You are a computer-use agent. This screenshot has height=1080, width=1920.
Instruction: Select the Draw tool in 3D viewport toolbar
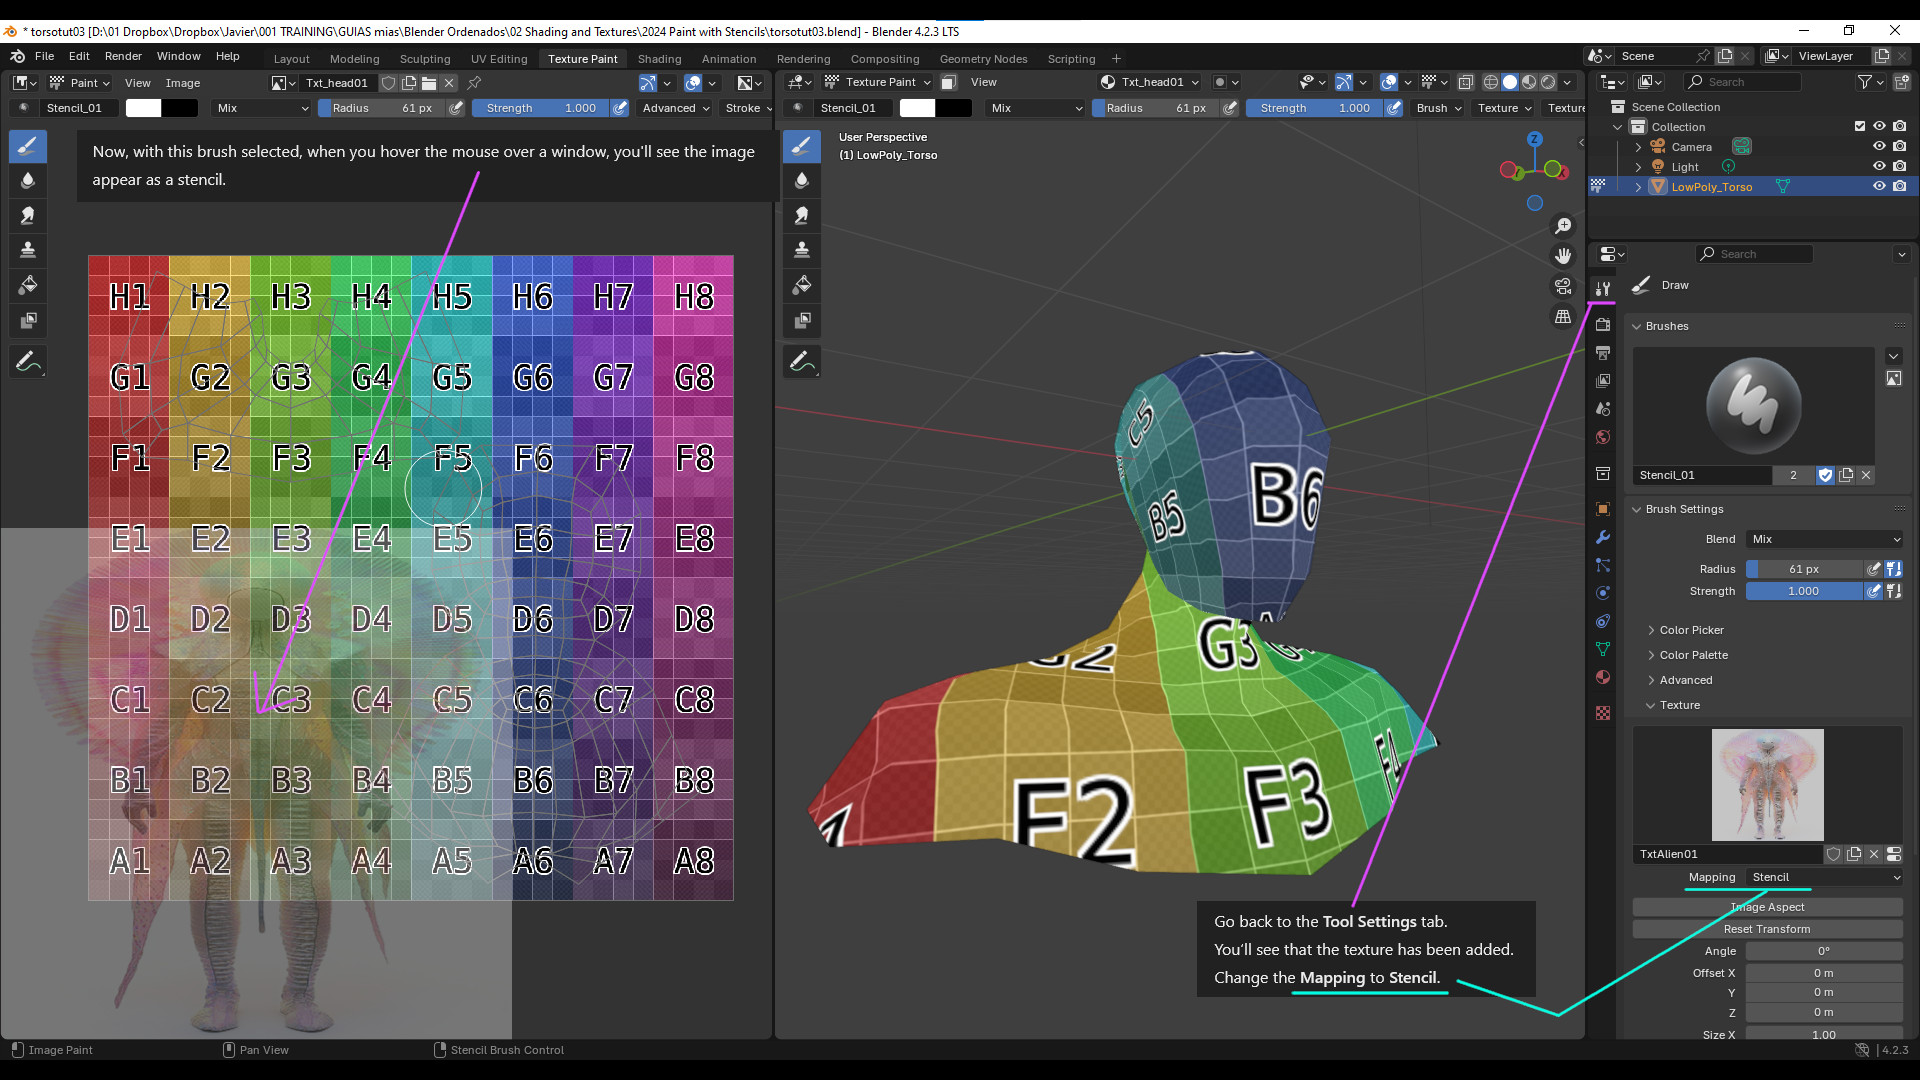(x=802, y=147)
